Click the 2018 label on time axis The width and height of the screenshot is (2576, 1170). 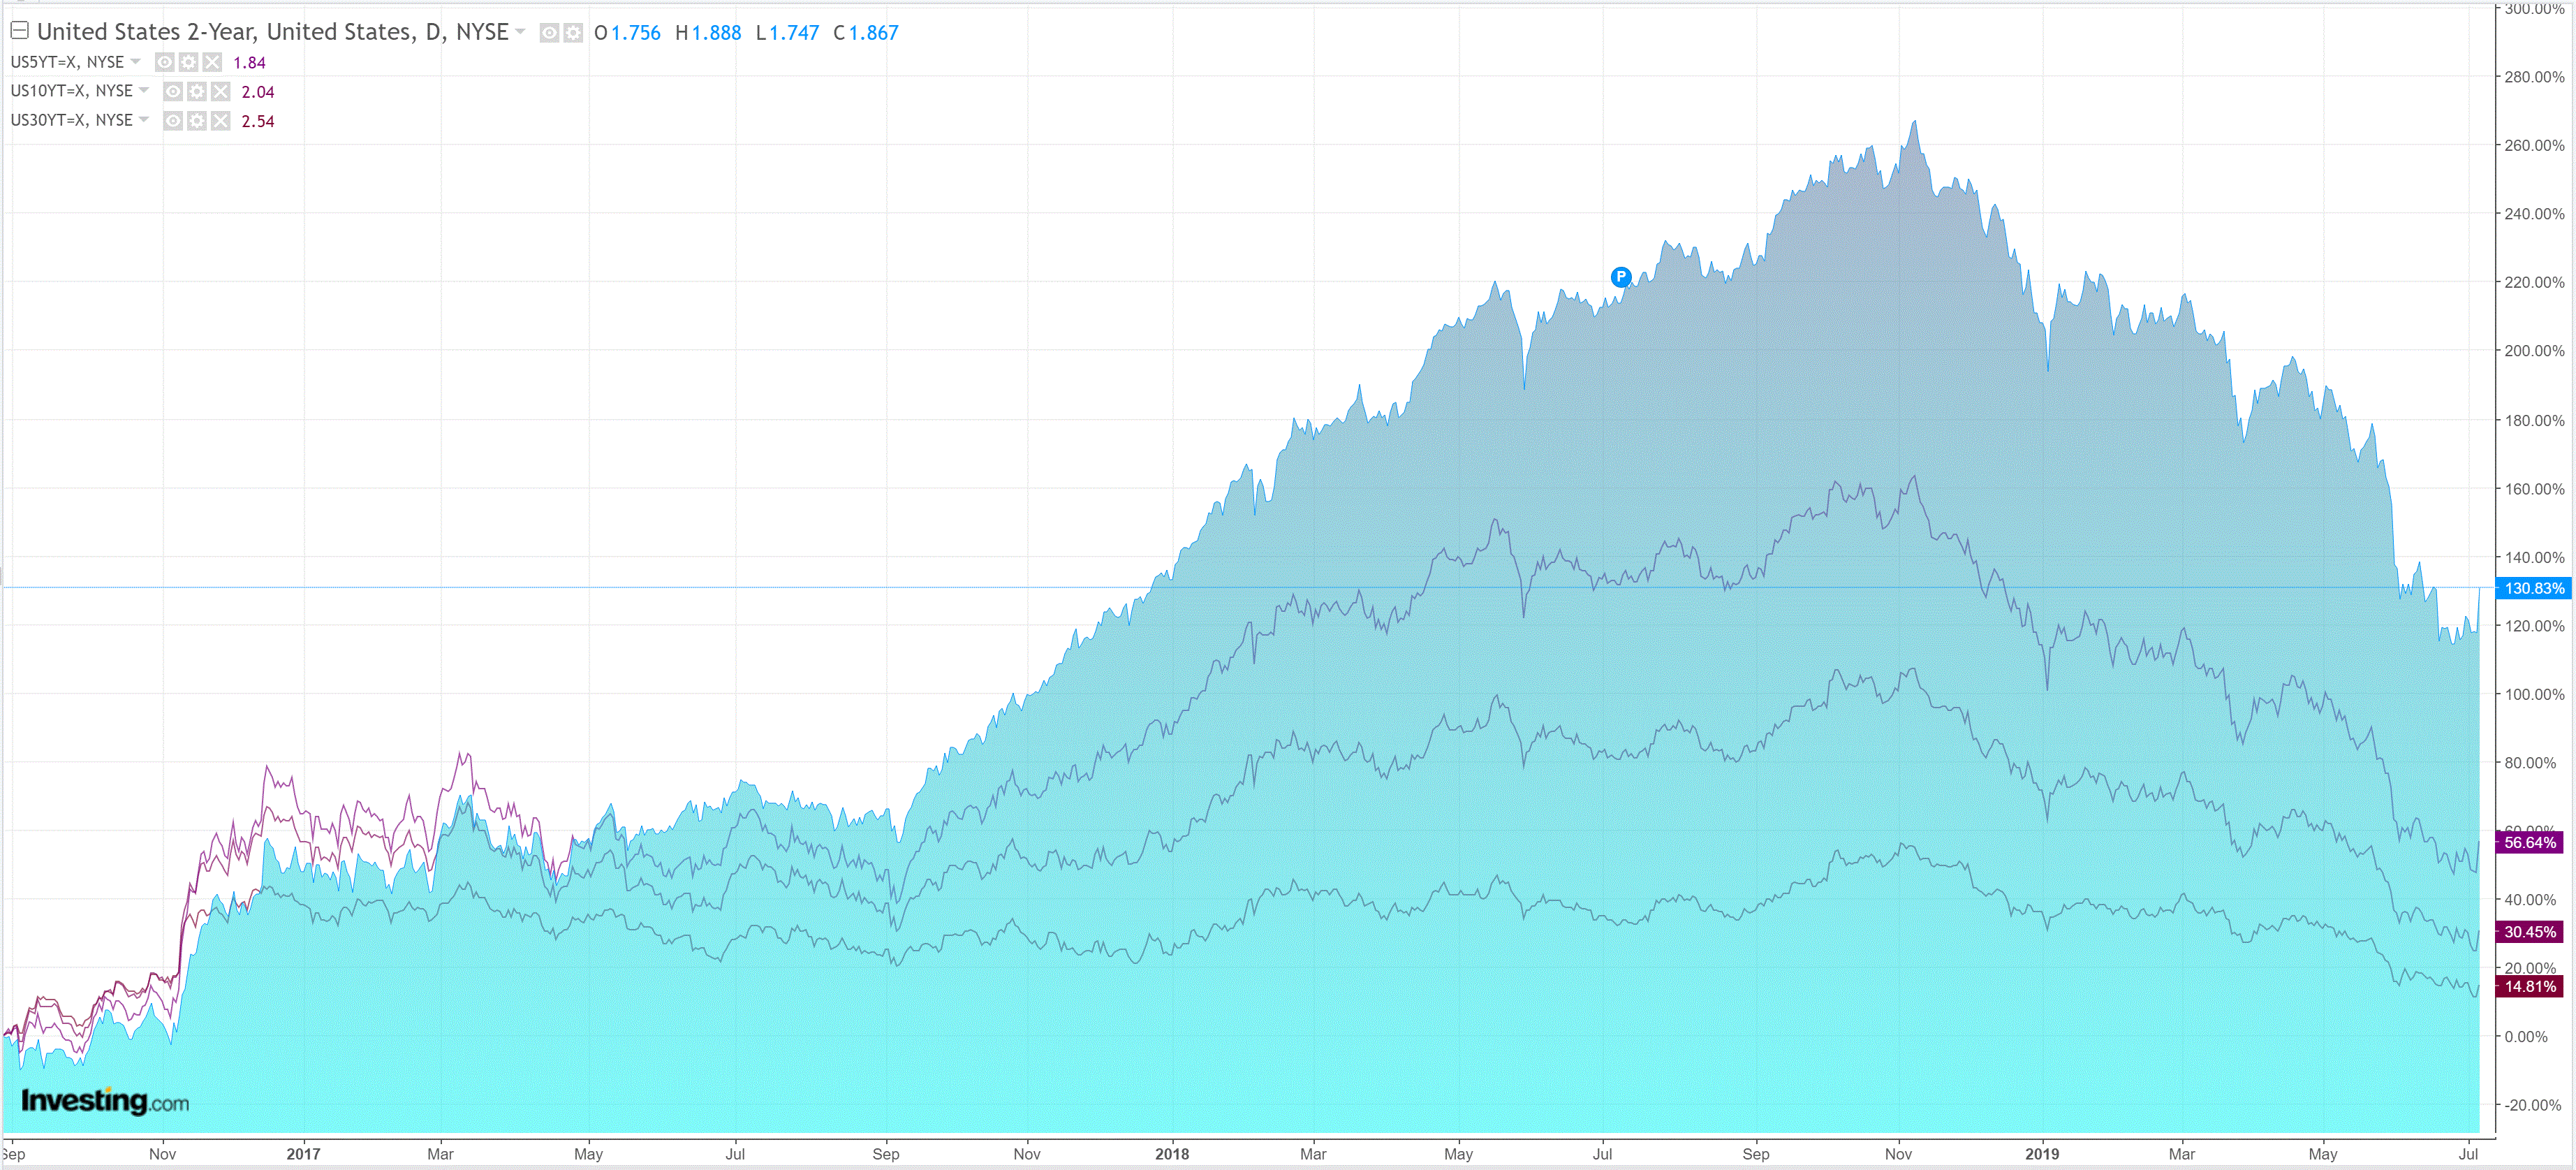[1171, 1153]
